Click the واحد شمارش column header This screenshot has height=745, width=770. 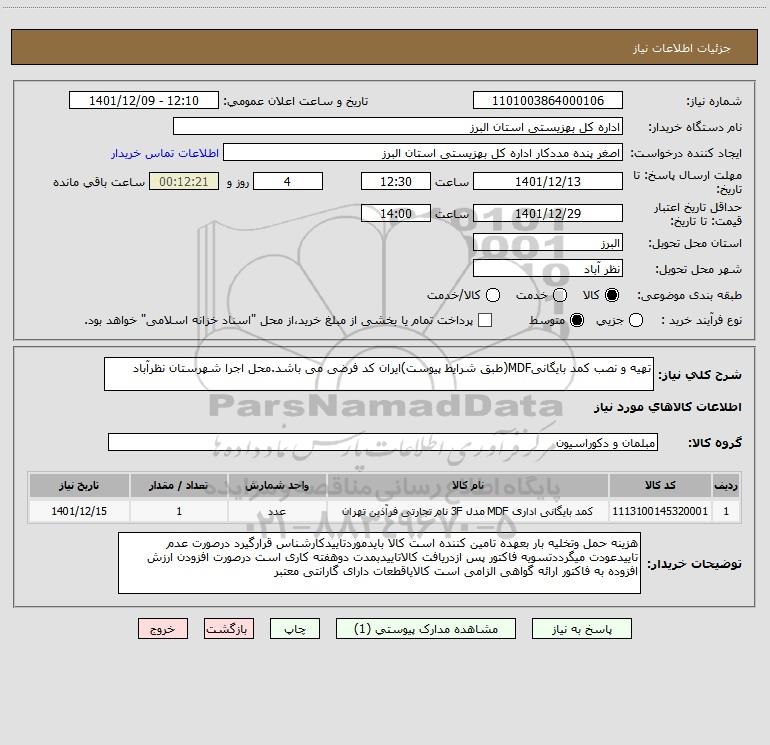(277, 485)
